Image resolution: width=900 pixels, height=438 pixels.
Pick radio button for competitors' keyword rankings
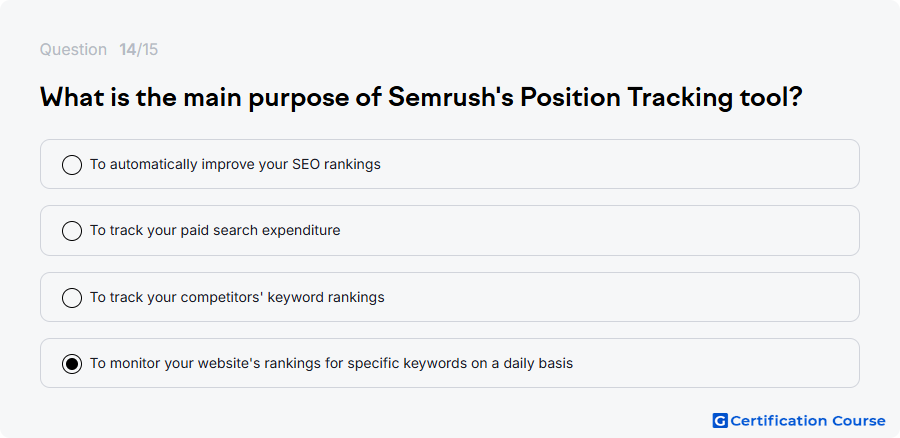[72, 298]
